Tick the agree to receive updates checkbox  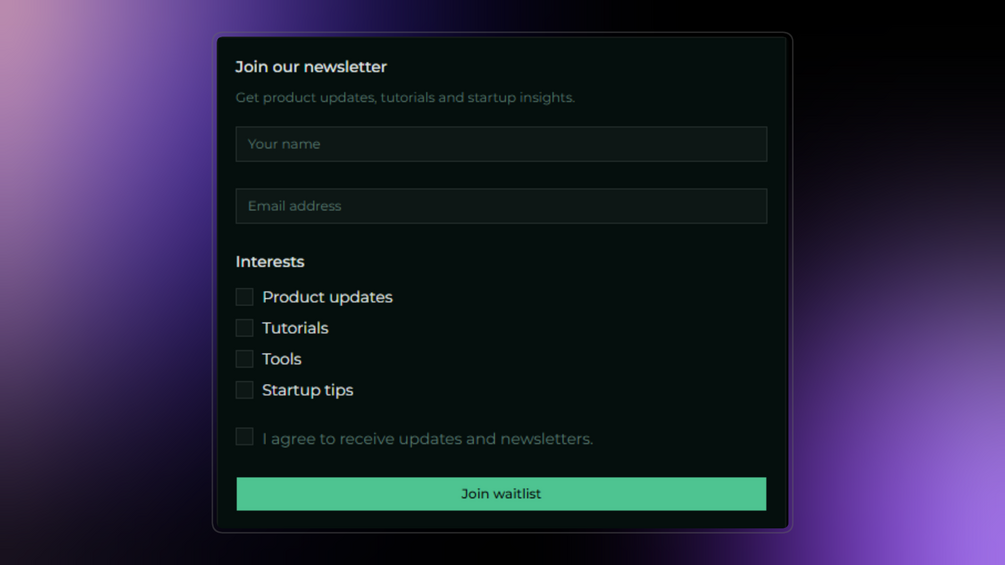(x=244, y=436)
